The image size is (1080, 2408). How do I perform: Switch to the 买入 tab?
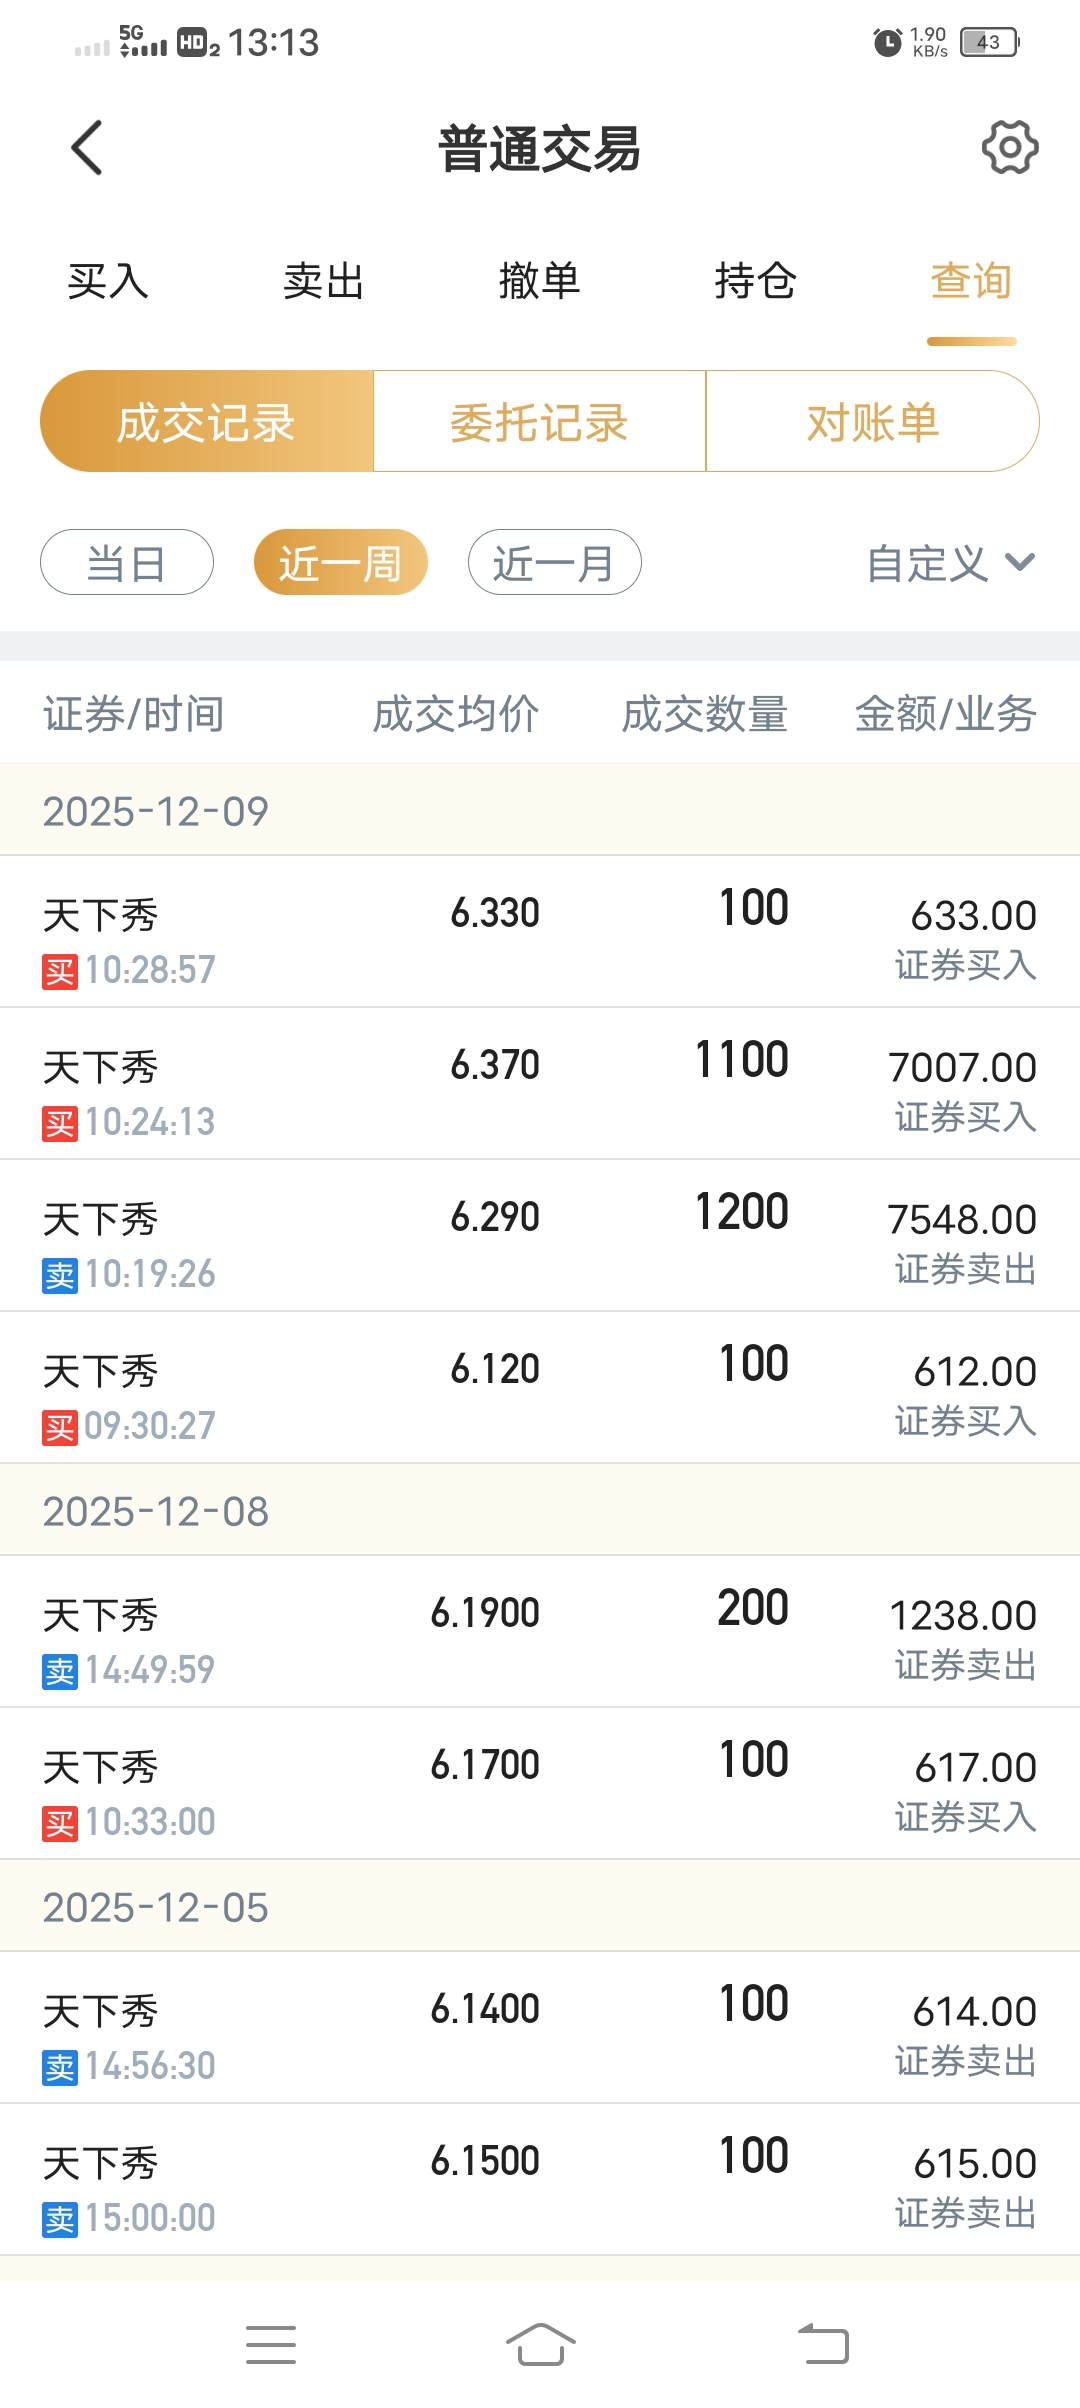pos(108,281)
